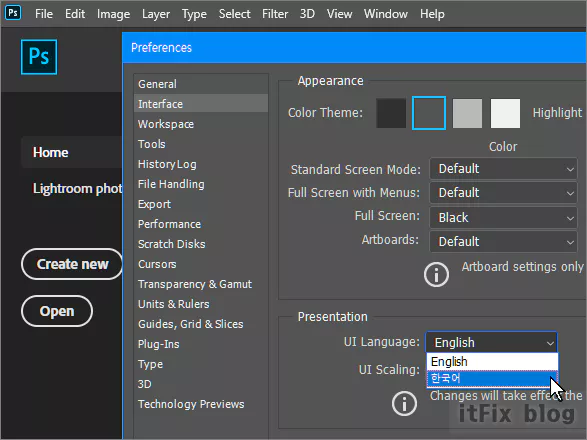This screenshot has width=587, height=440.
Task: Select Scratch Disks preferences category
Action: click(x=201, y=244)
